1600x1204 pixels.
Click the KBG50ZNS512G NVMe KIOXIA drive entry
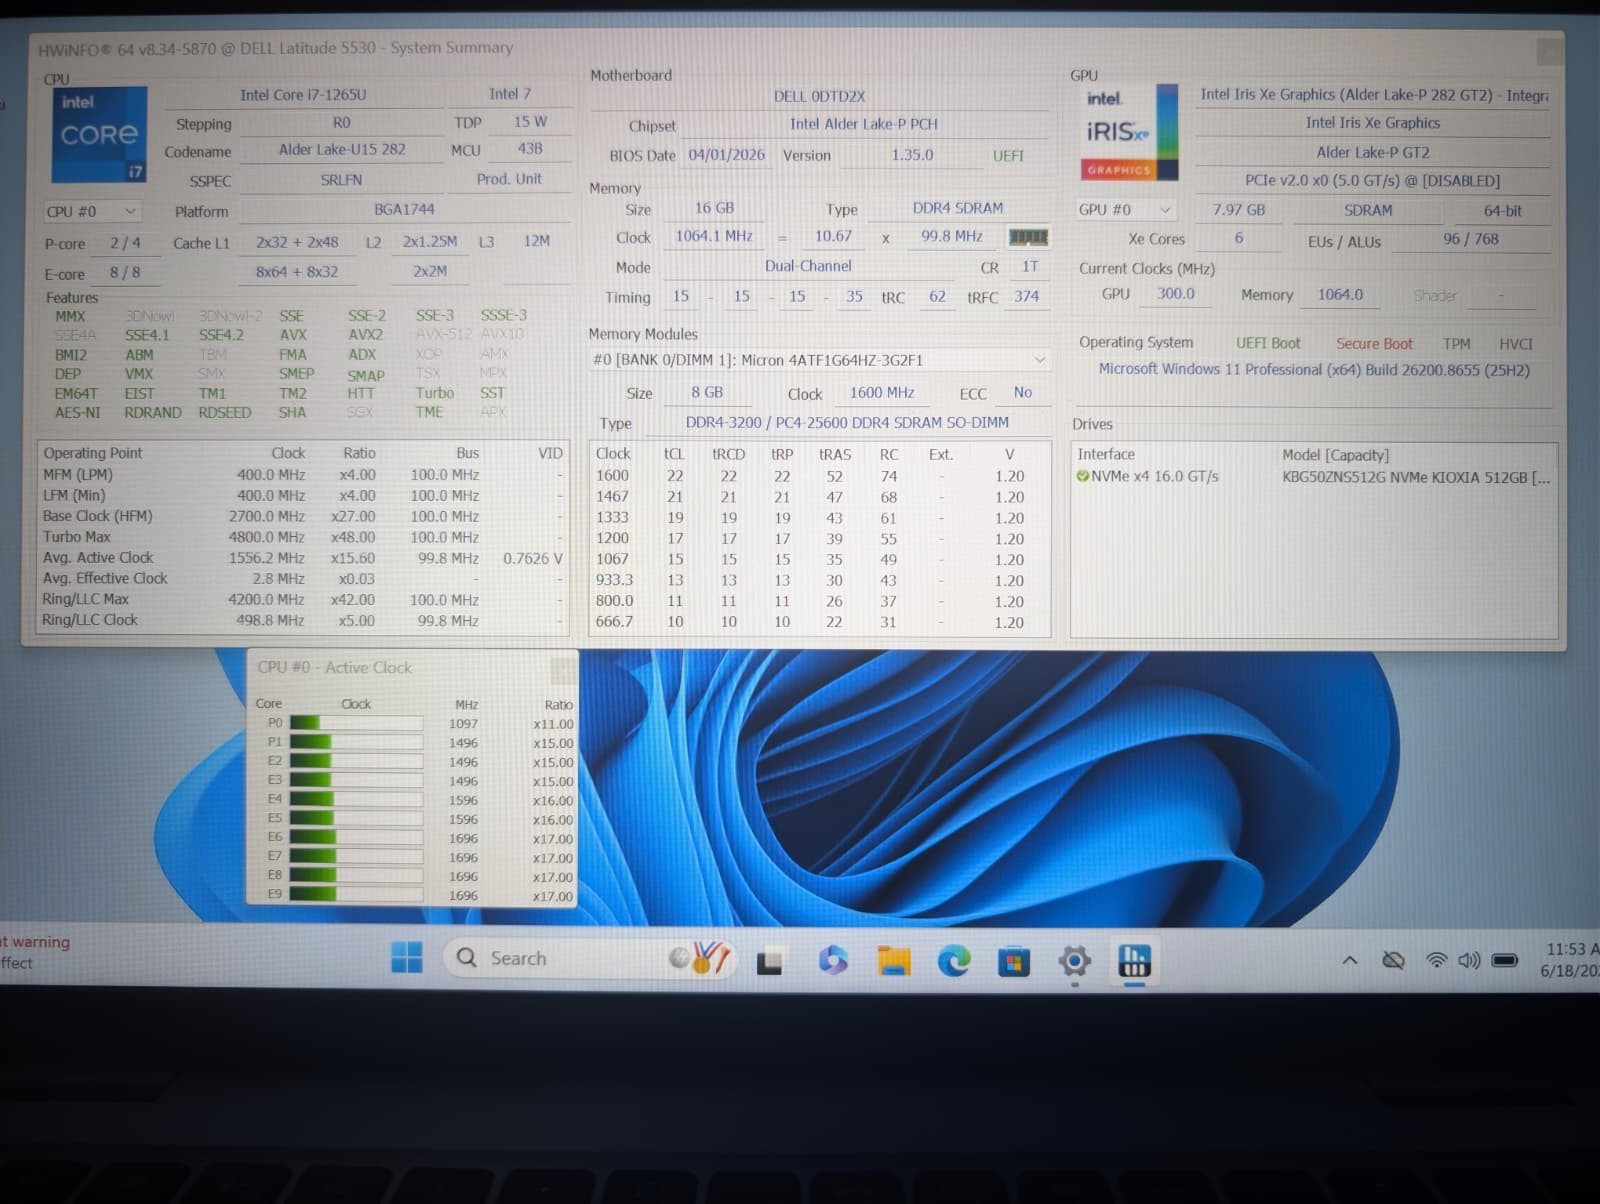coord(1415,478)
